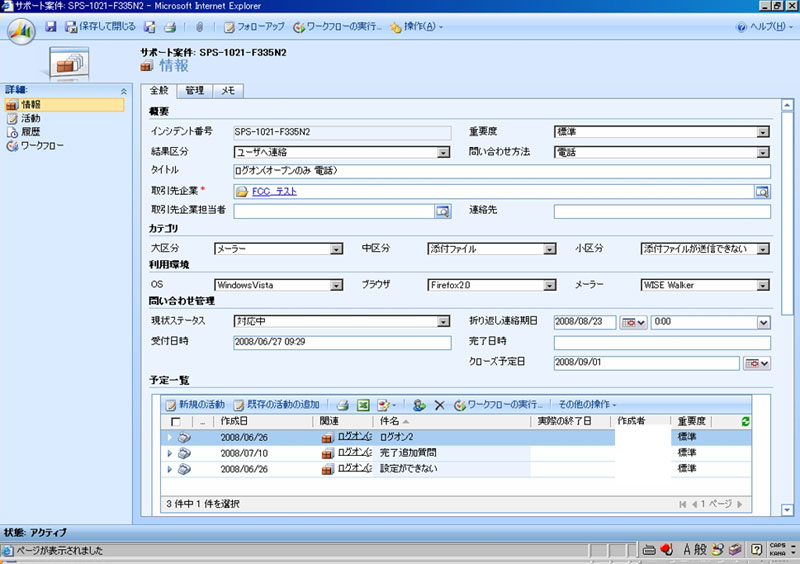Image resolution: width=800 pixels, height=564 pixels.
Task: Open その他の操作 more actions menu
Action: 587,405
